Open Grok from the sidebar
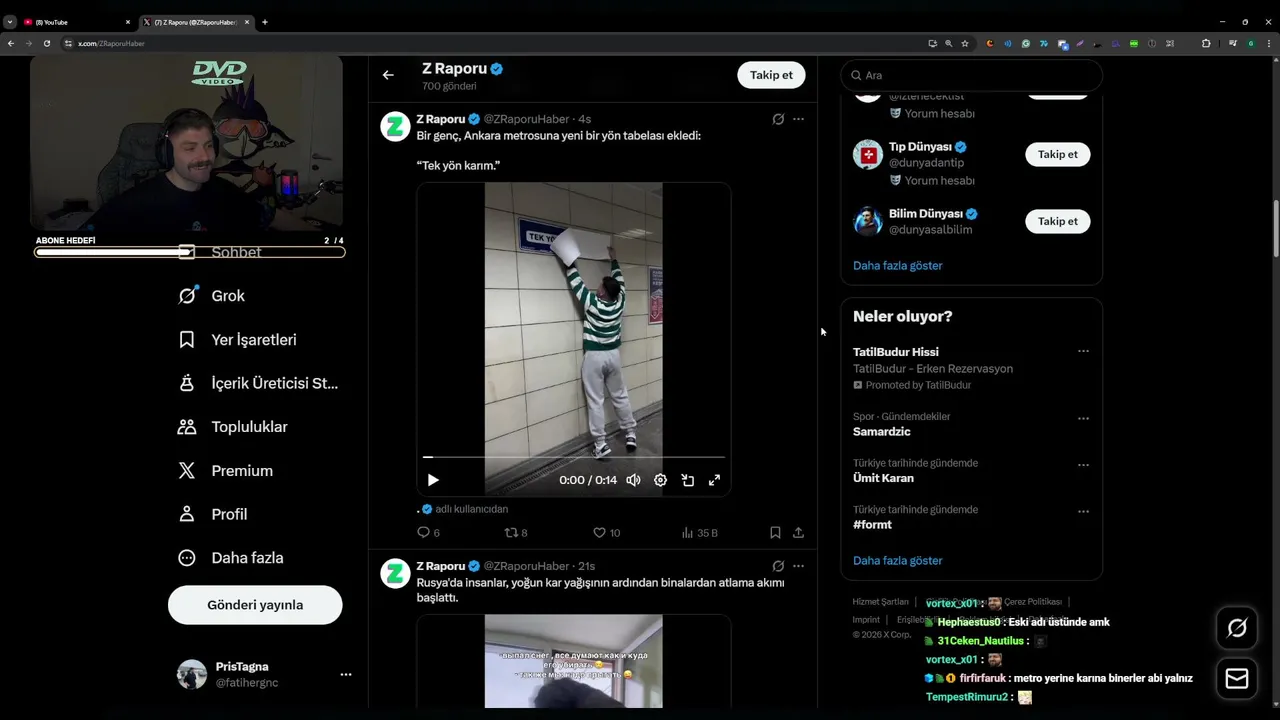Screen dimensions: 1280x720 pos(211,296)
